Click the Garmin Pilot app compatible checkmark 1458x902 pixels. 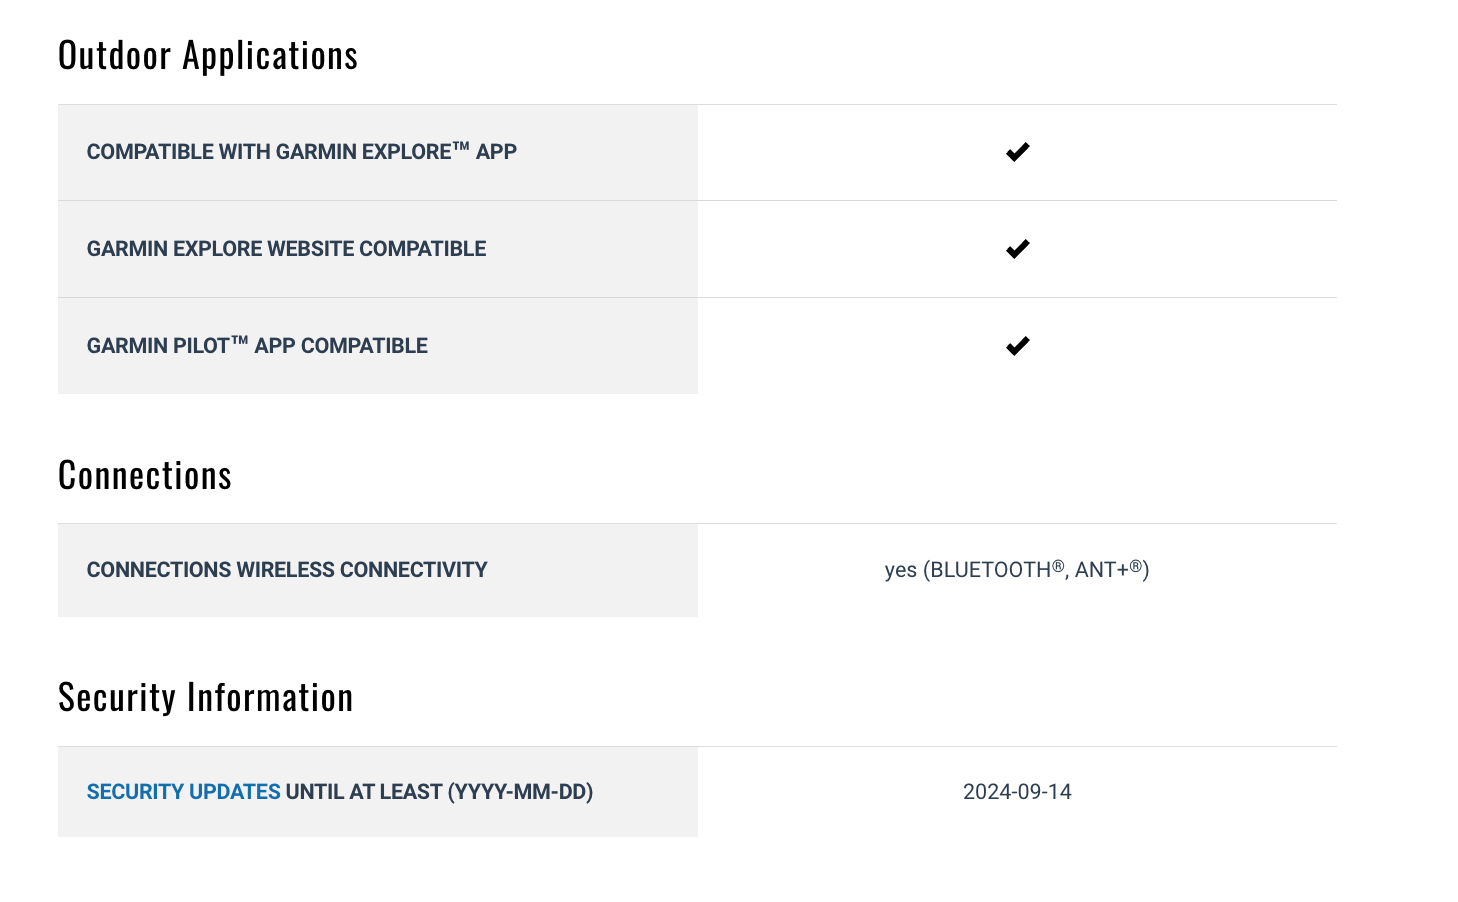[x=1017, y=346]
